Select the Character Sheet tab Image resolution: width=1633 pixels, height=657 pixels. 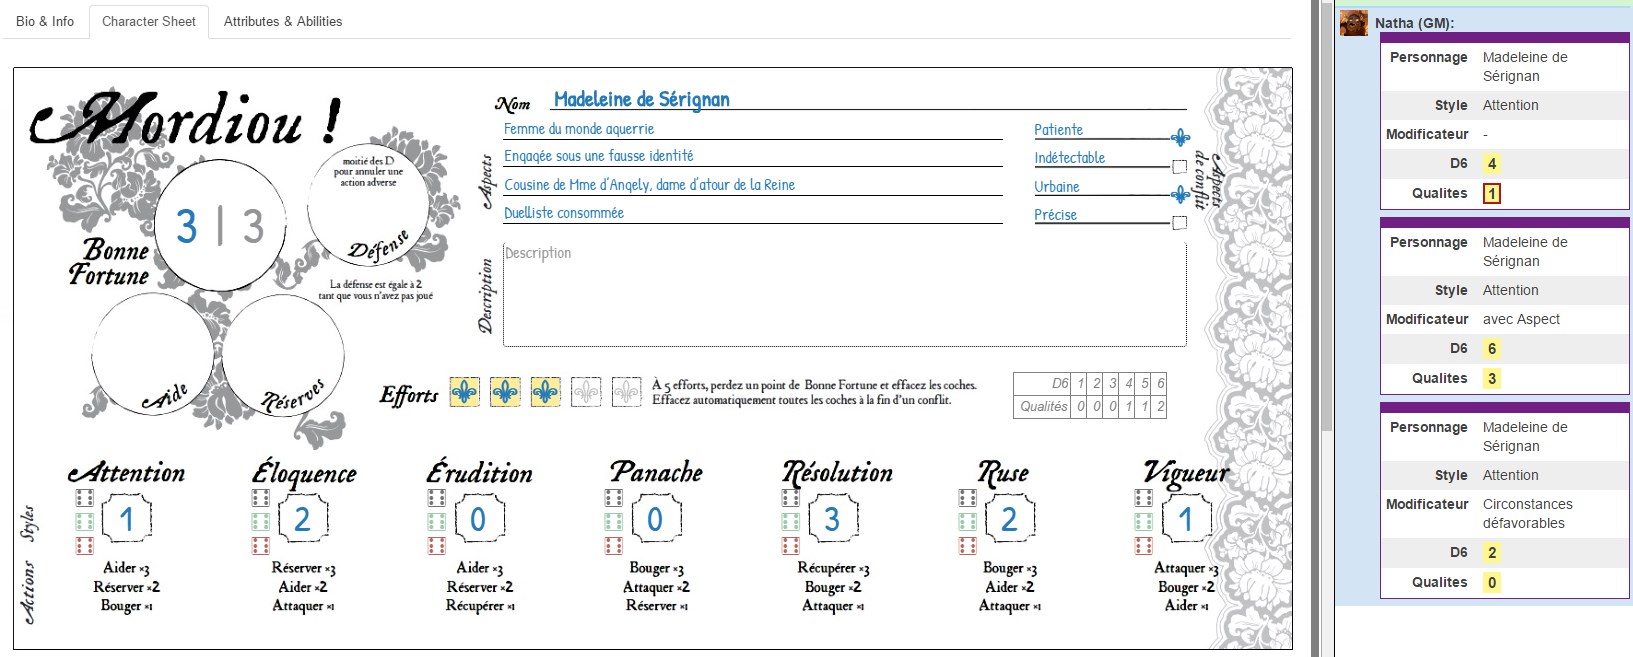(x=149, y=21)
